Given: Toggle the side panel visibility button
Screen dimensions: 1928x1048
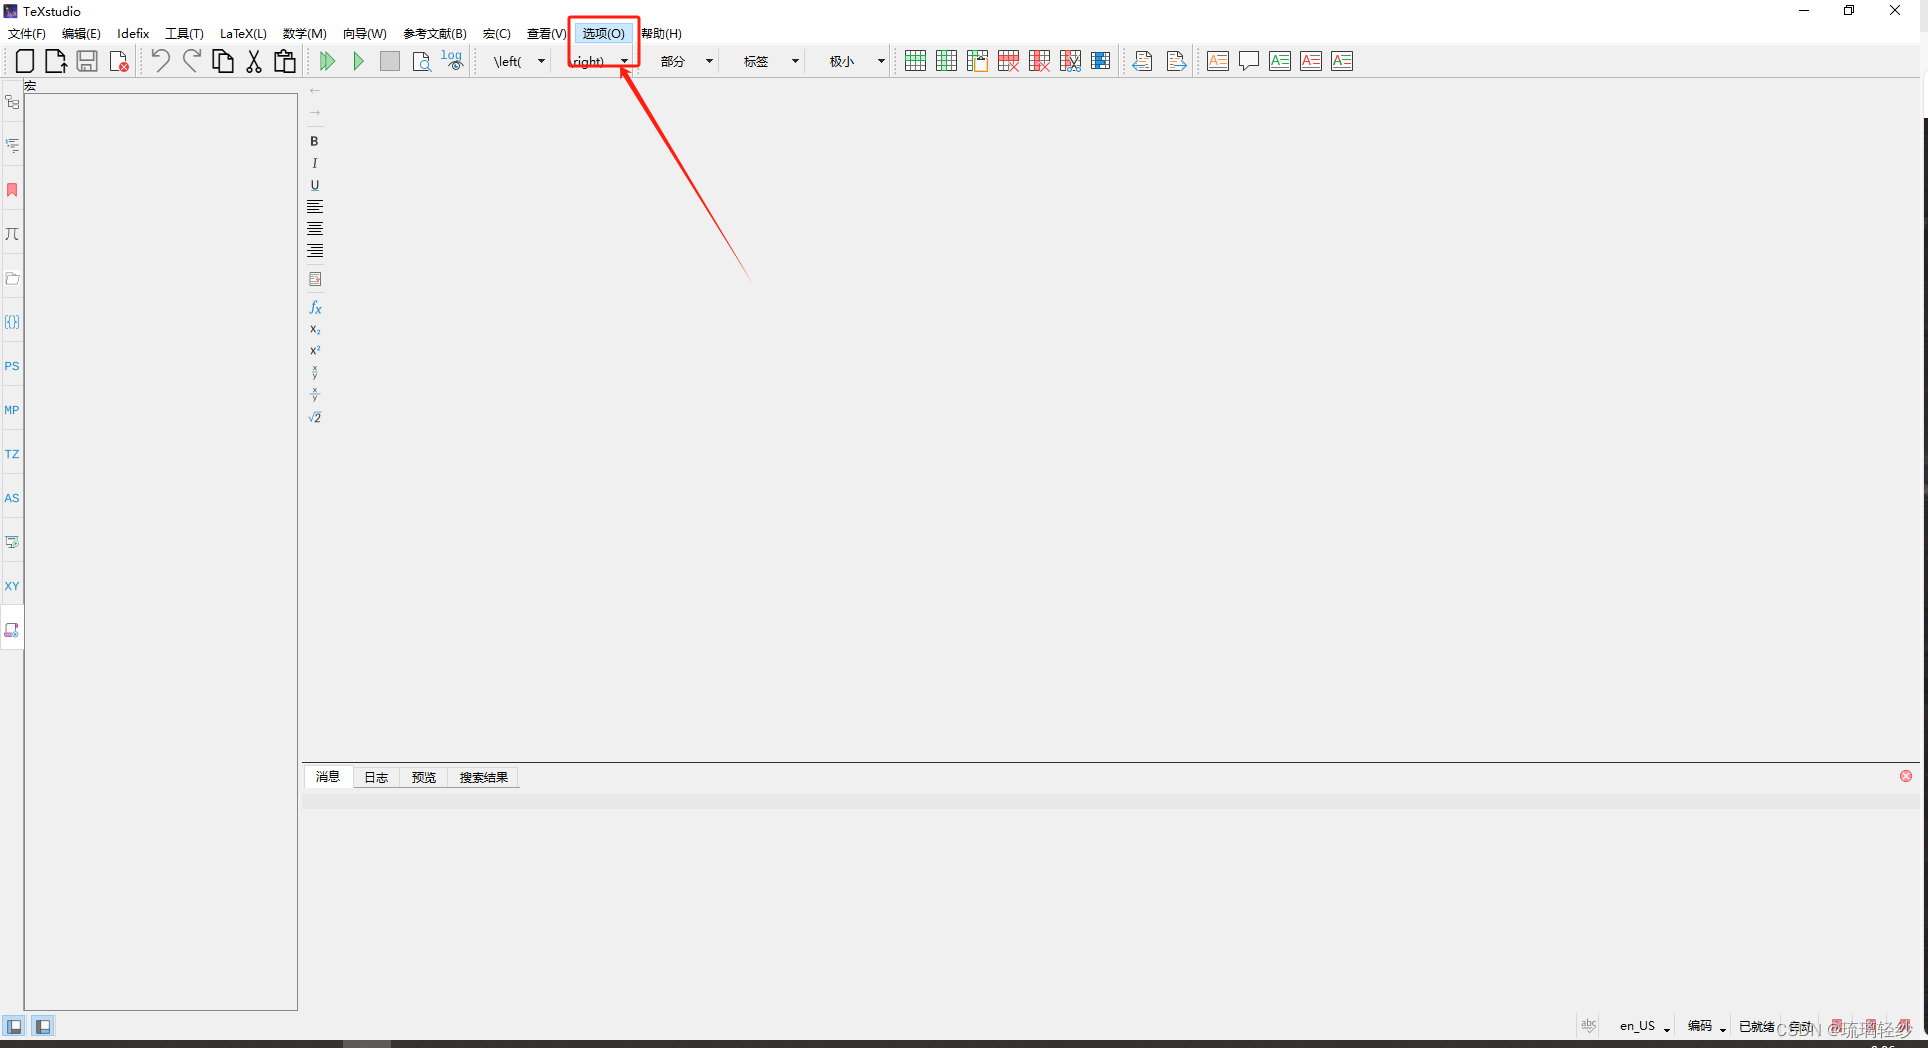Looking at the screenshot, I should 14,1026.
